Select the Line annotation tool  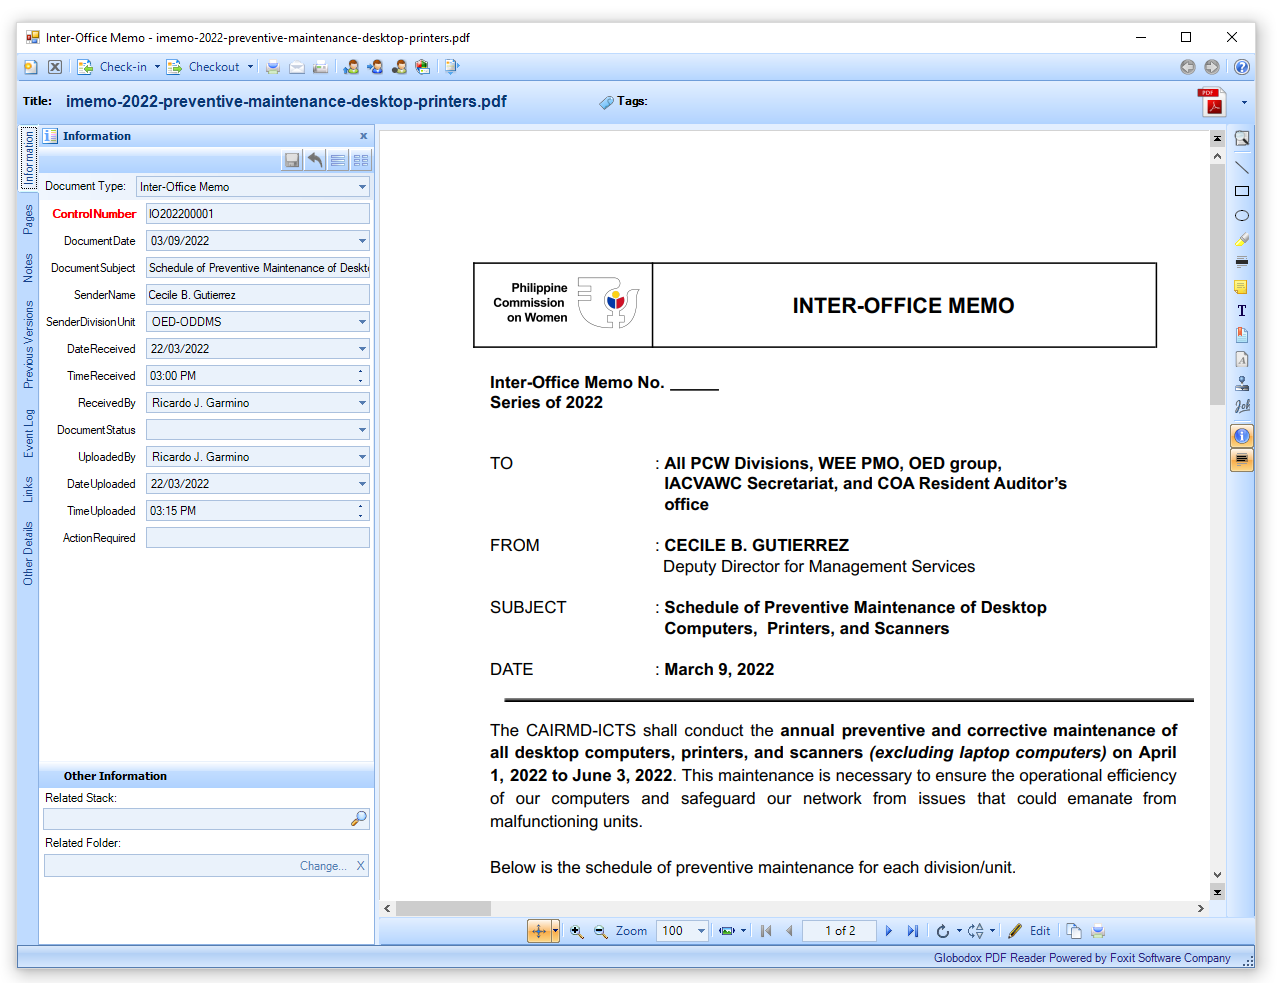point(1242,167)
